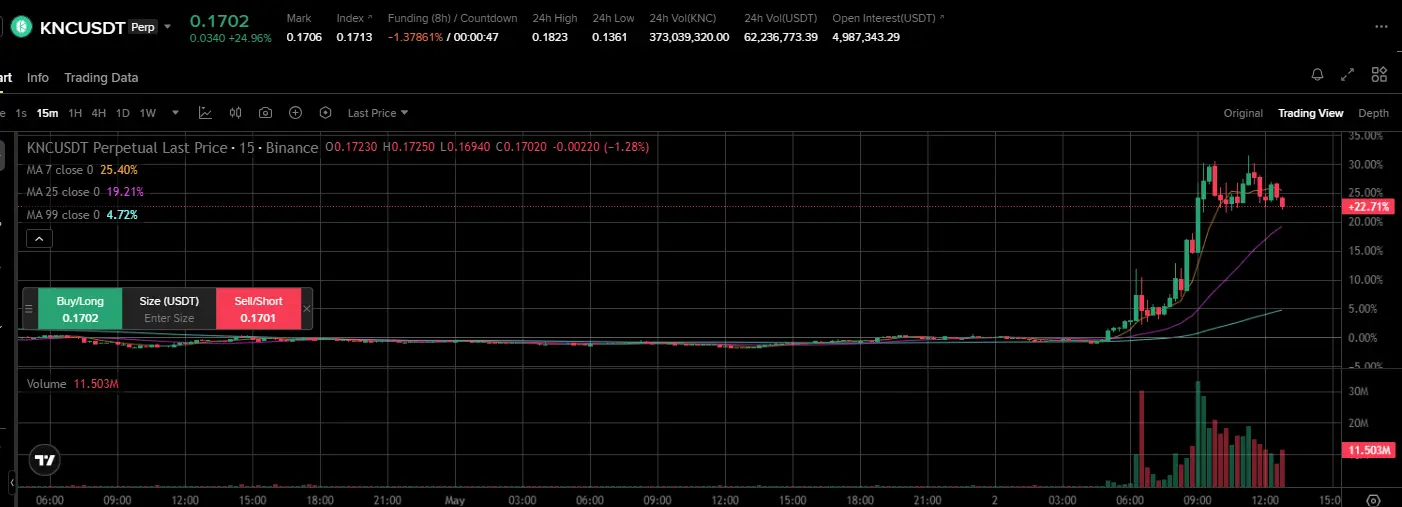This screenshot has width=1402, height=507.
Task: Switch to the Trading Data tab
Action: 101,77
